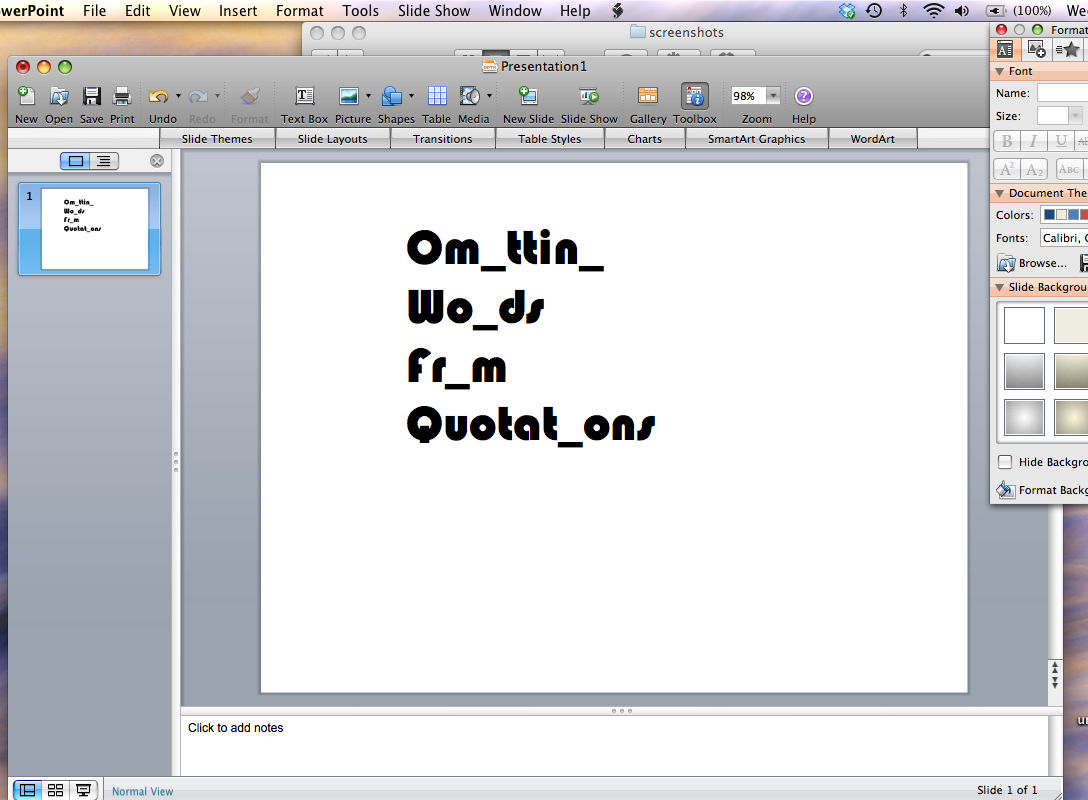
Task: Switch to outline view in slide pane
Action: 103,161
